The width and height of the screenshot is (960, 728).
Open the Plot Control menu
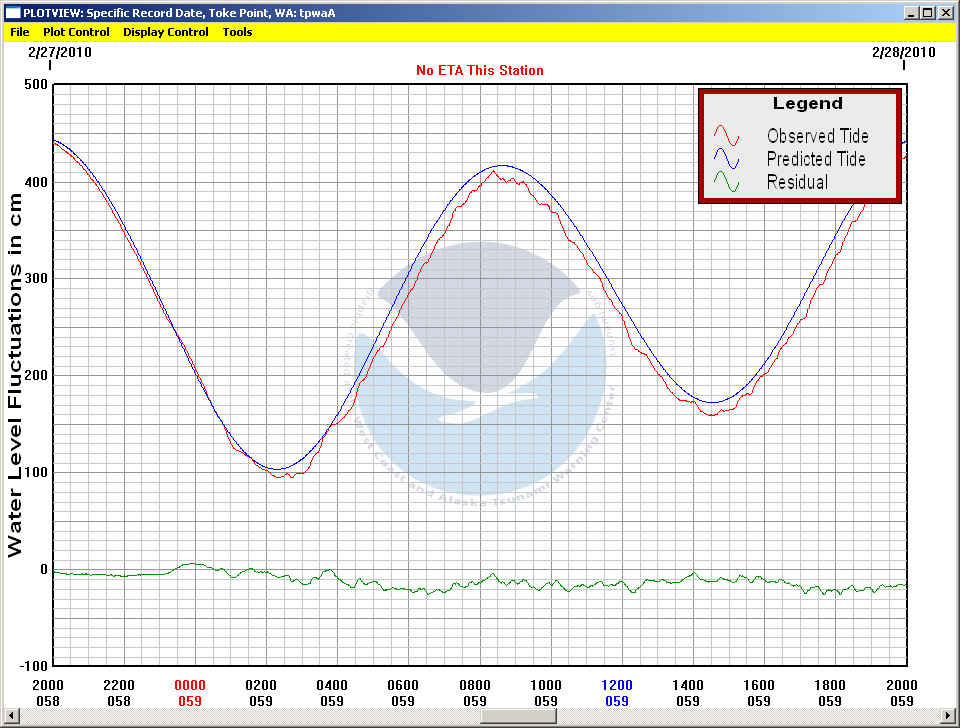coord(74,32)
